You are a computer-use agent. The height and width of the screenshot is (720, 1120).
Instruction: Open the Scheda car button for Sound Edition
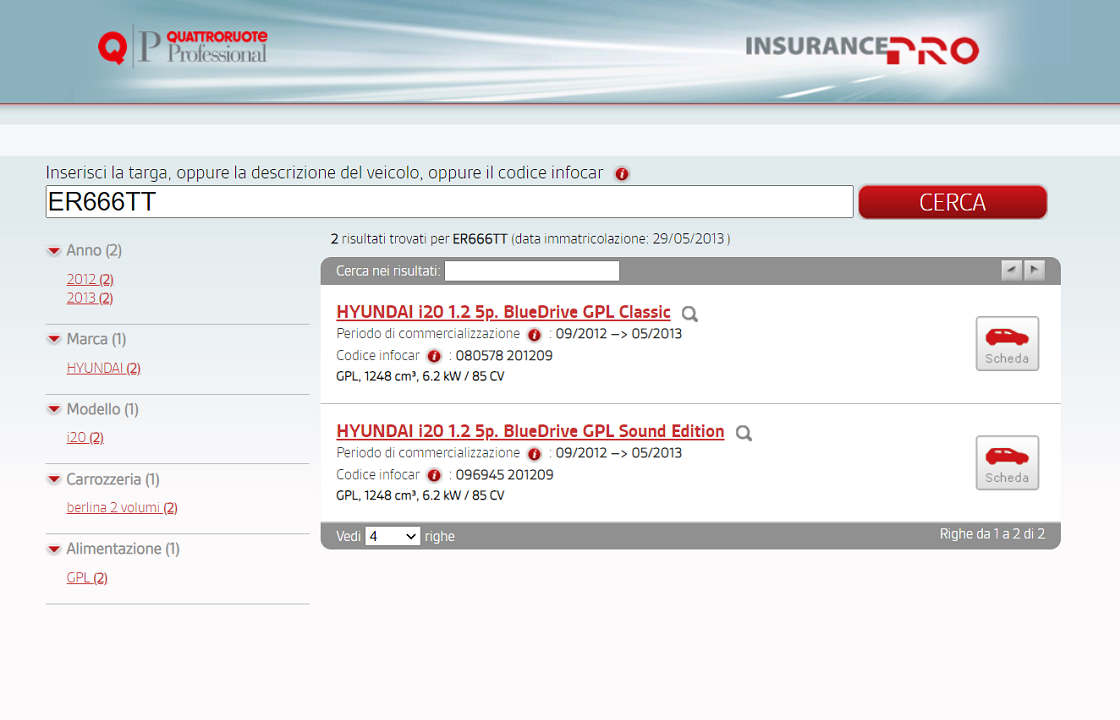pos(1007,463)
